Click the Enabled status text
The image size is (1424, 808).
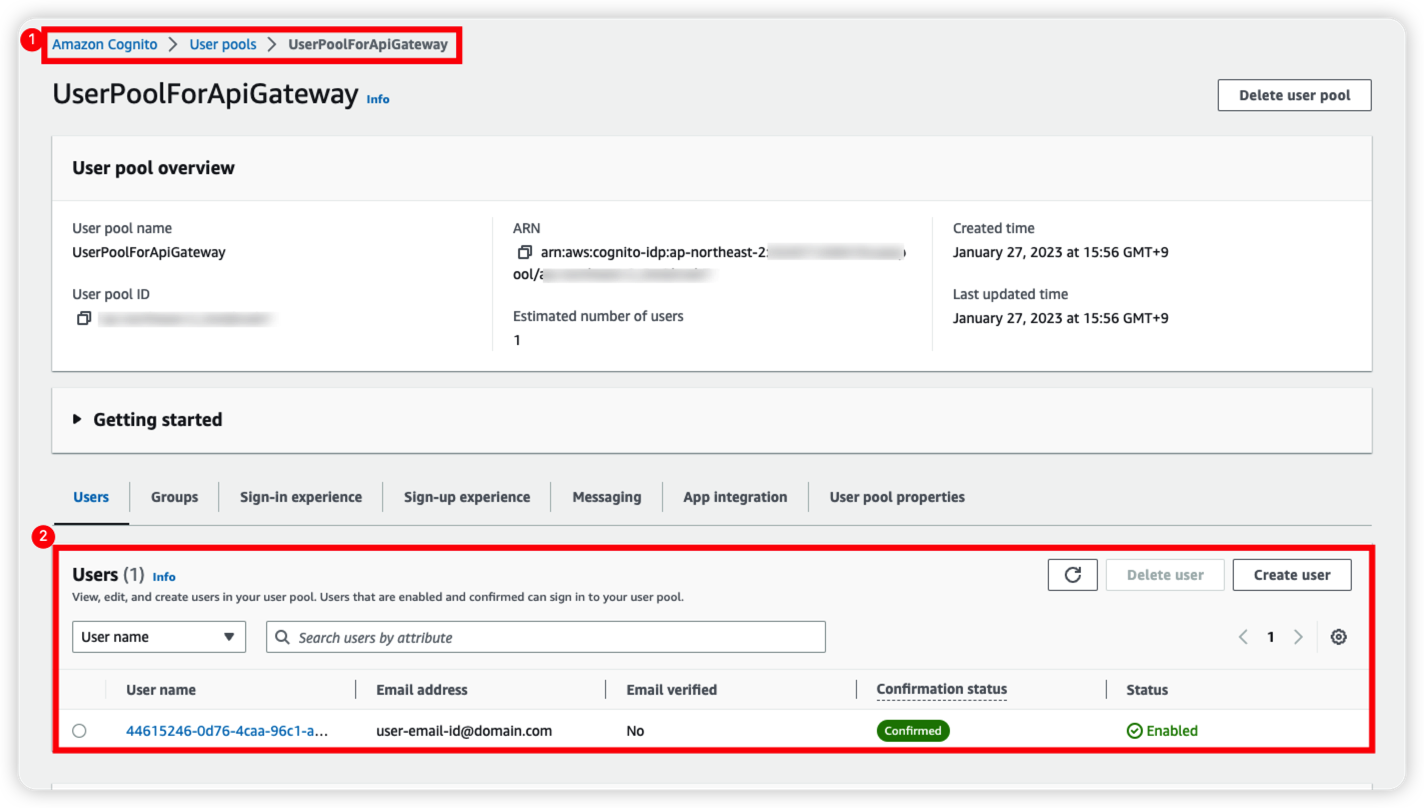(x=1172, y=731)
